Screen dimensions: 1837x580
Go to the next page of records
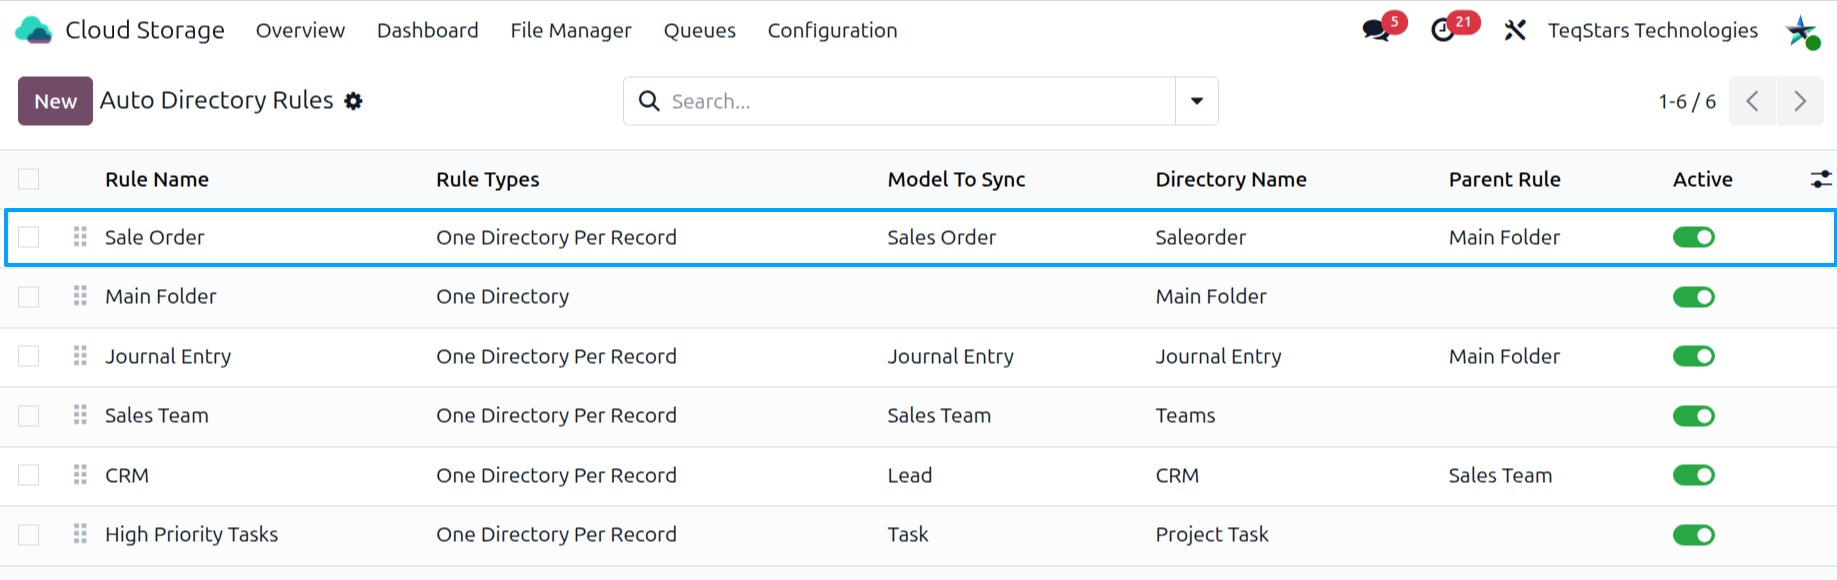tap(1800, 101)
